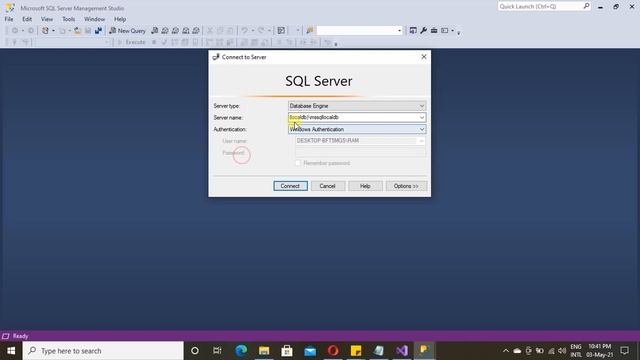Open Opera browser from the taskbar
640x360 pixels.
[333, 351]
